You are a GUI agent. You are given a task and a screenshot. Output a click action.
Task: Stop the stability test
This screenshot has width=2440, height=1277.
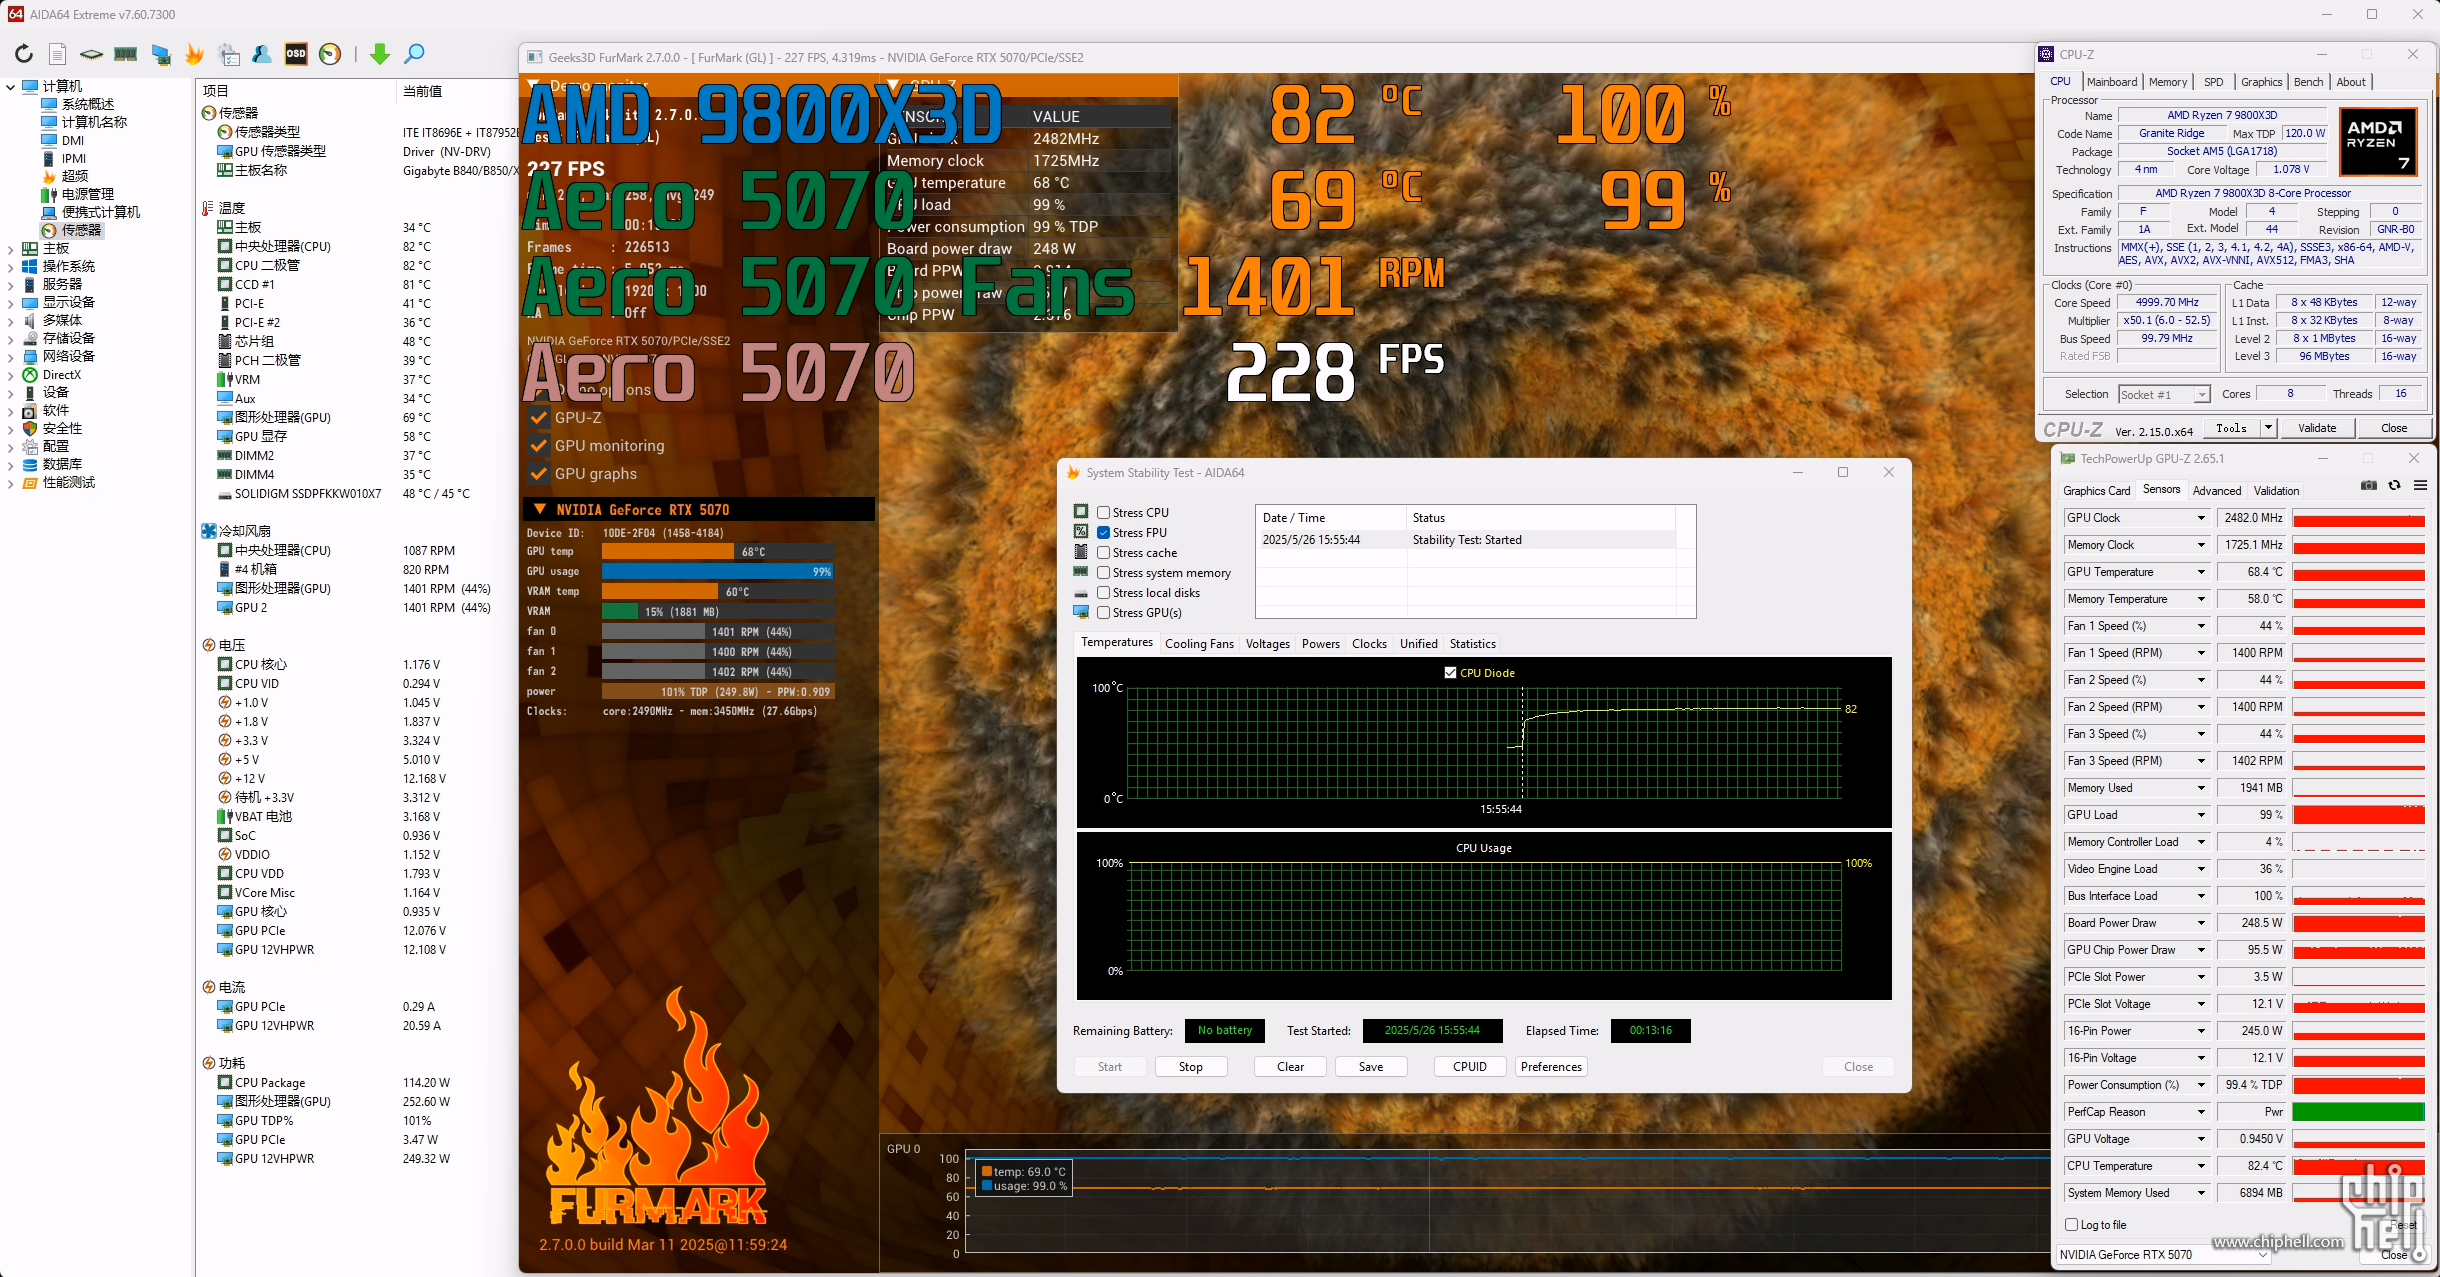[x=1190, y=1067]
